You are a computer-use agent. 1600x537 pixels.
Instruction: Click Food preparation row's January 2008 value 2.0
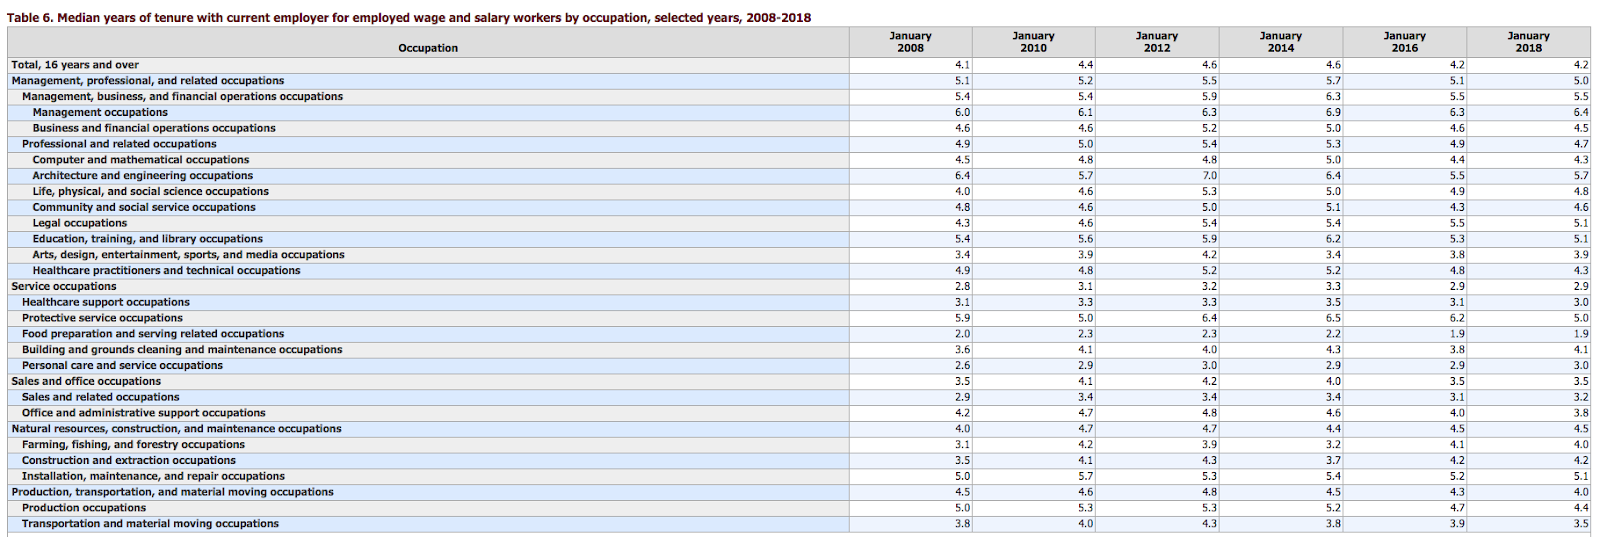[x=962, y=334]
